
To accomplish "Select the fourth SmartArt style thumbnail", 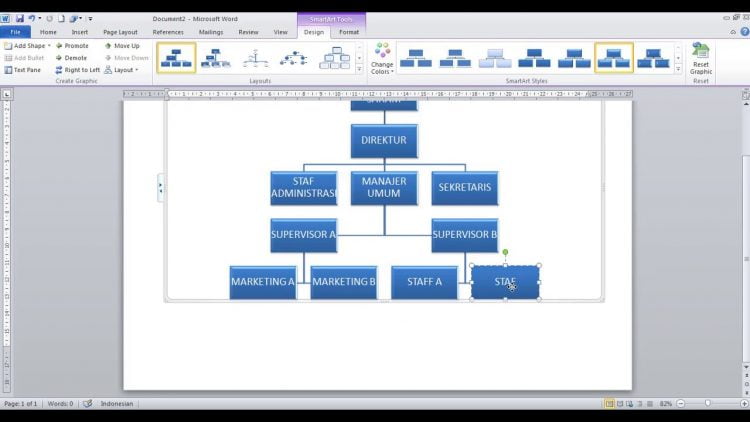I will [534, 58].
